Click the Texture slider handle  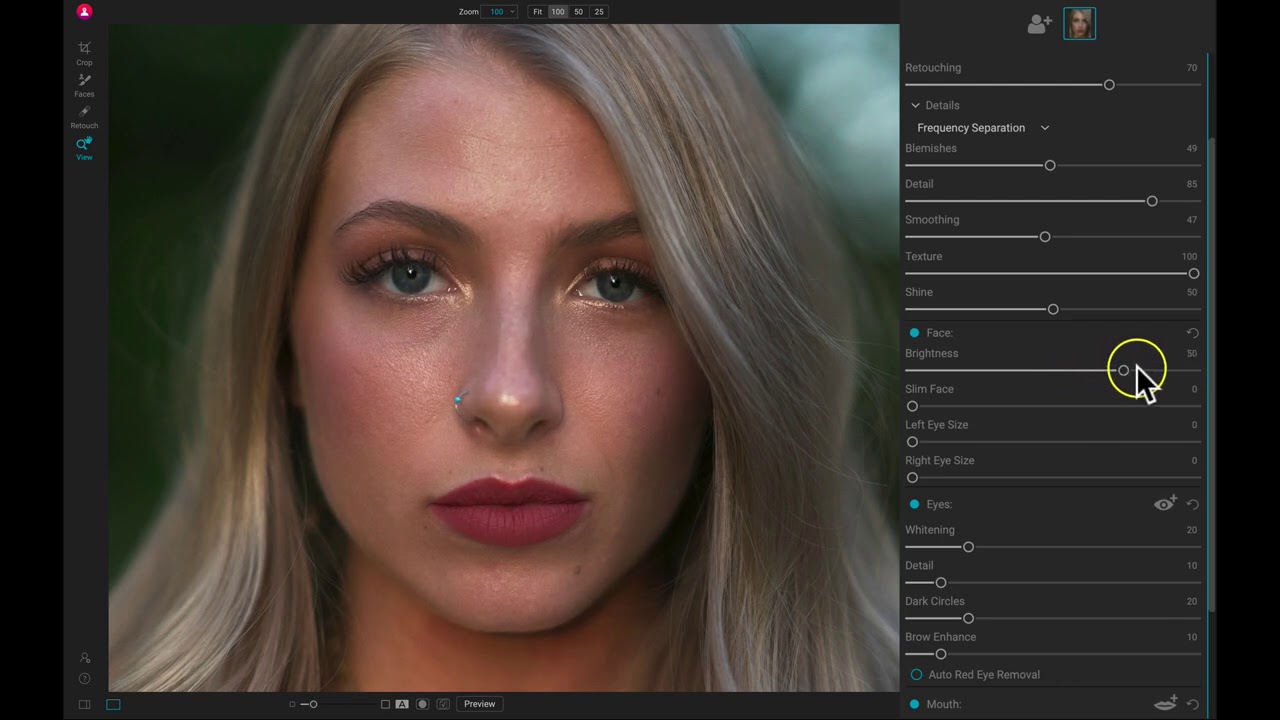pyautogui.click(x=1194, y=273)
